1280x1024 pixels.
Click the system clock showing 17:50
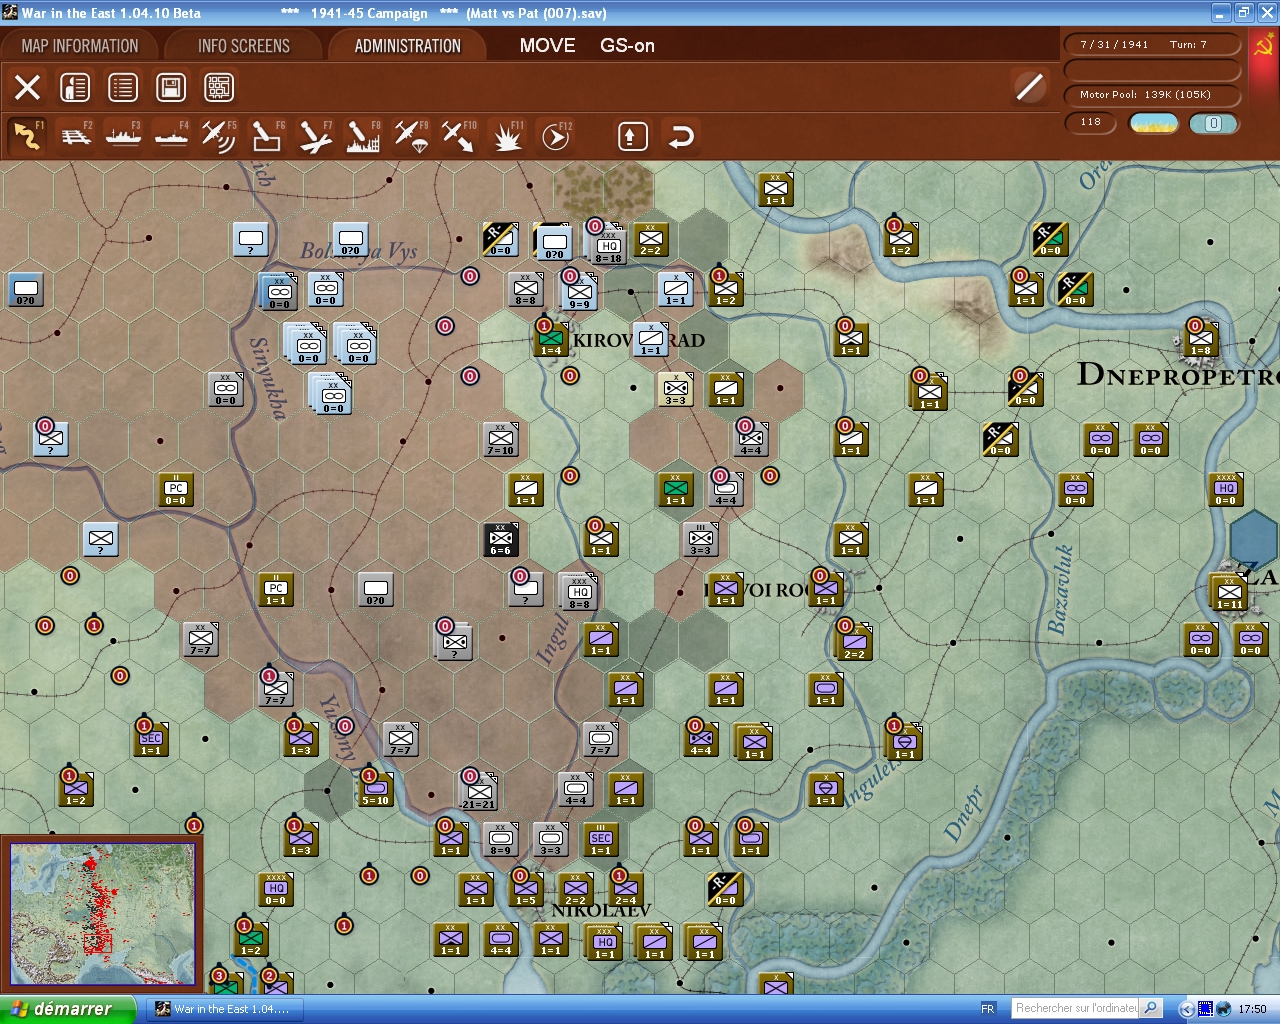[1252, 1009]
